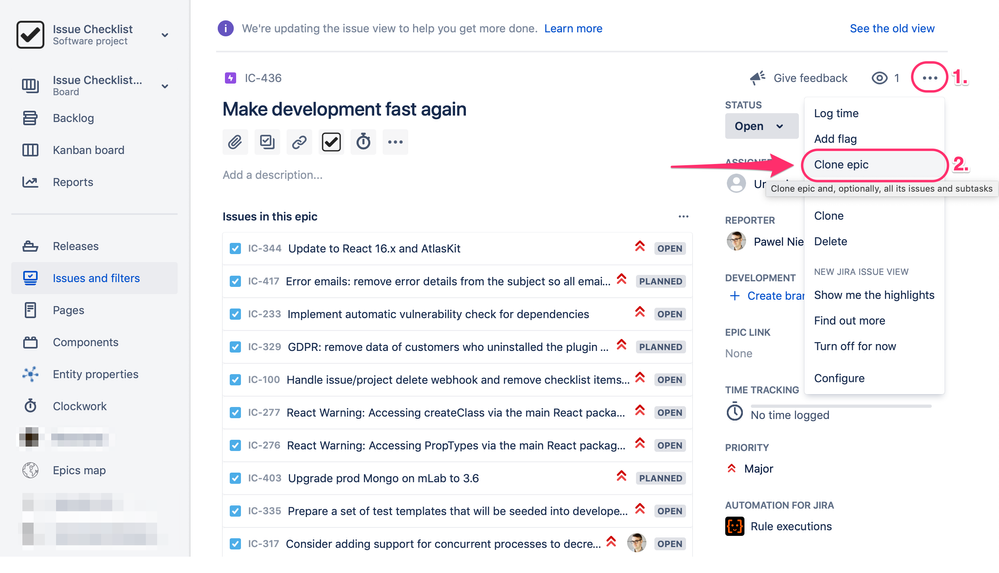
Task: Edit the Make development fast again title
Action: coord(344,109)
